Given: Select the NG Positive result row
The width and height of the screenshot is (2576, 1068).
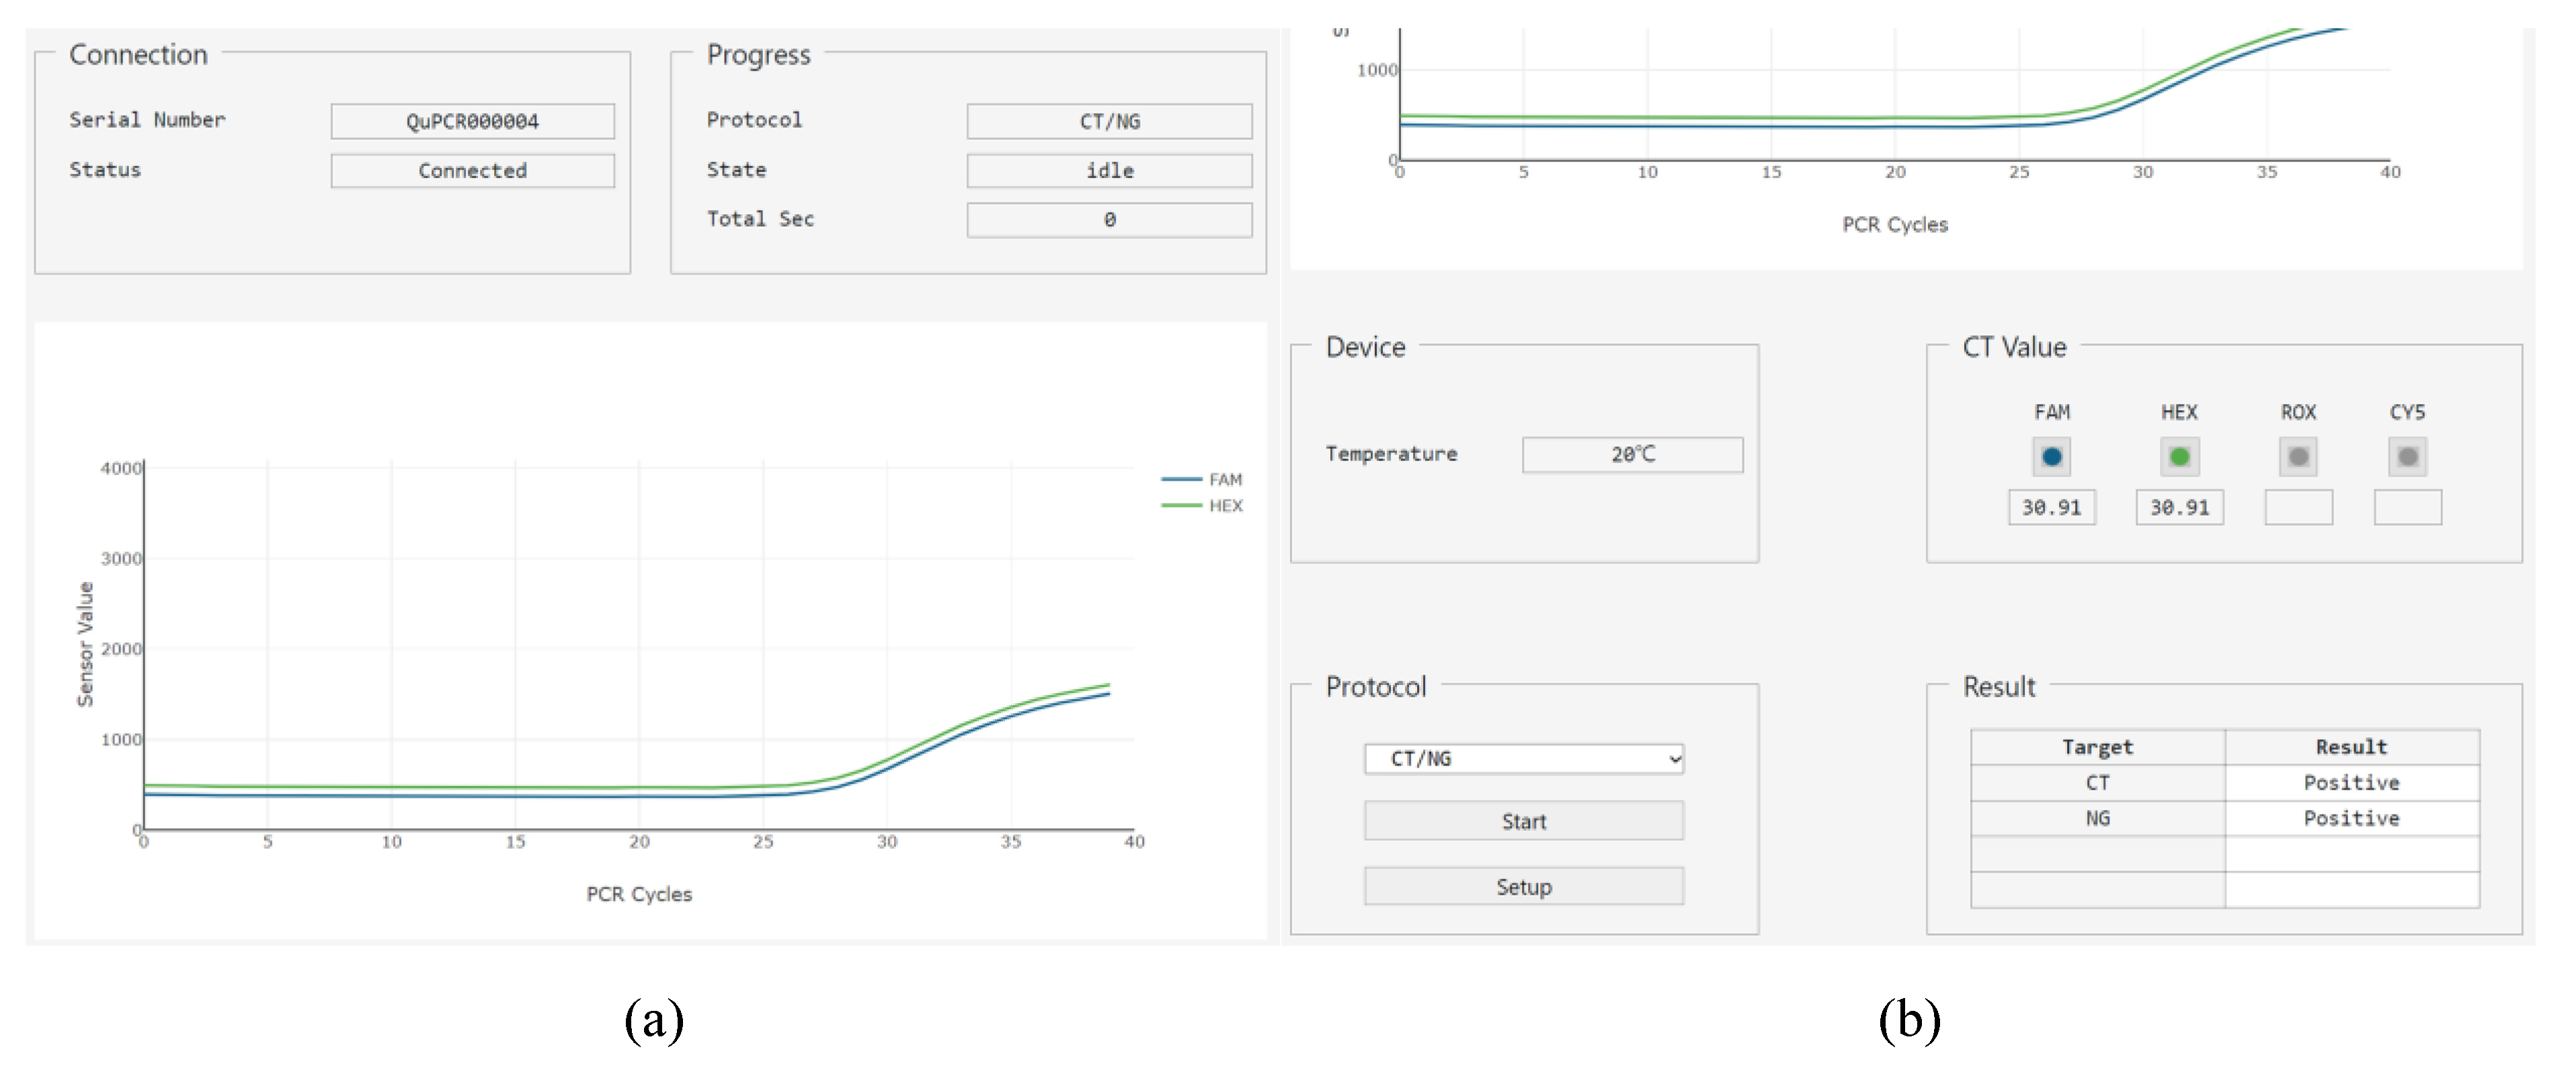Looking at the screenshot, I should [x=2224, y=819].
